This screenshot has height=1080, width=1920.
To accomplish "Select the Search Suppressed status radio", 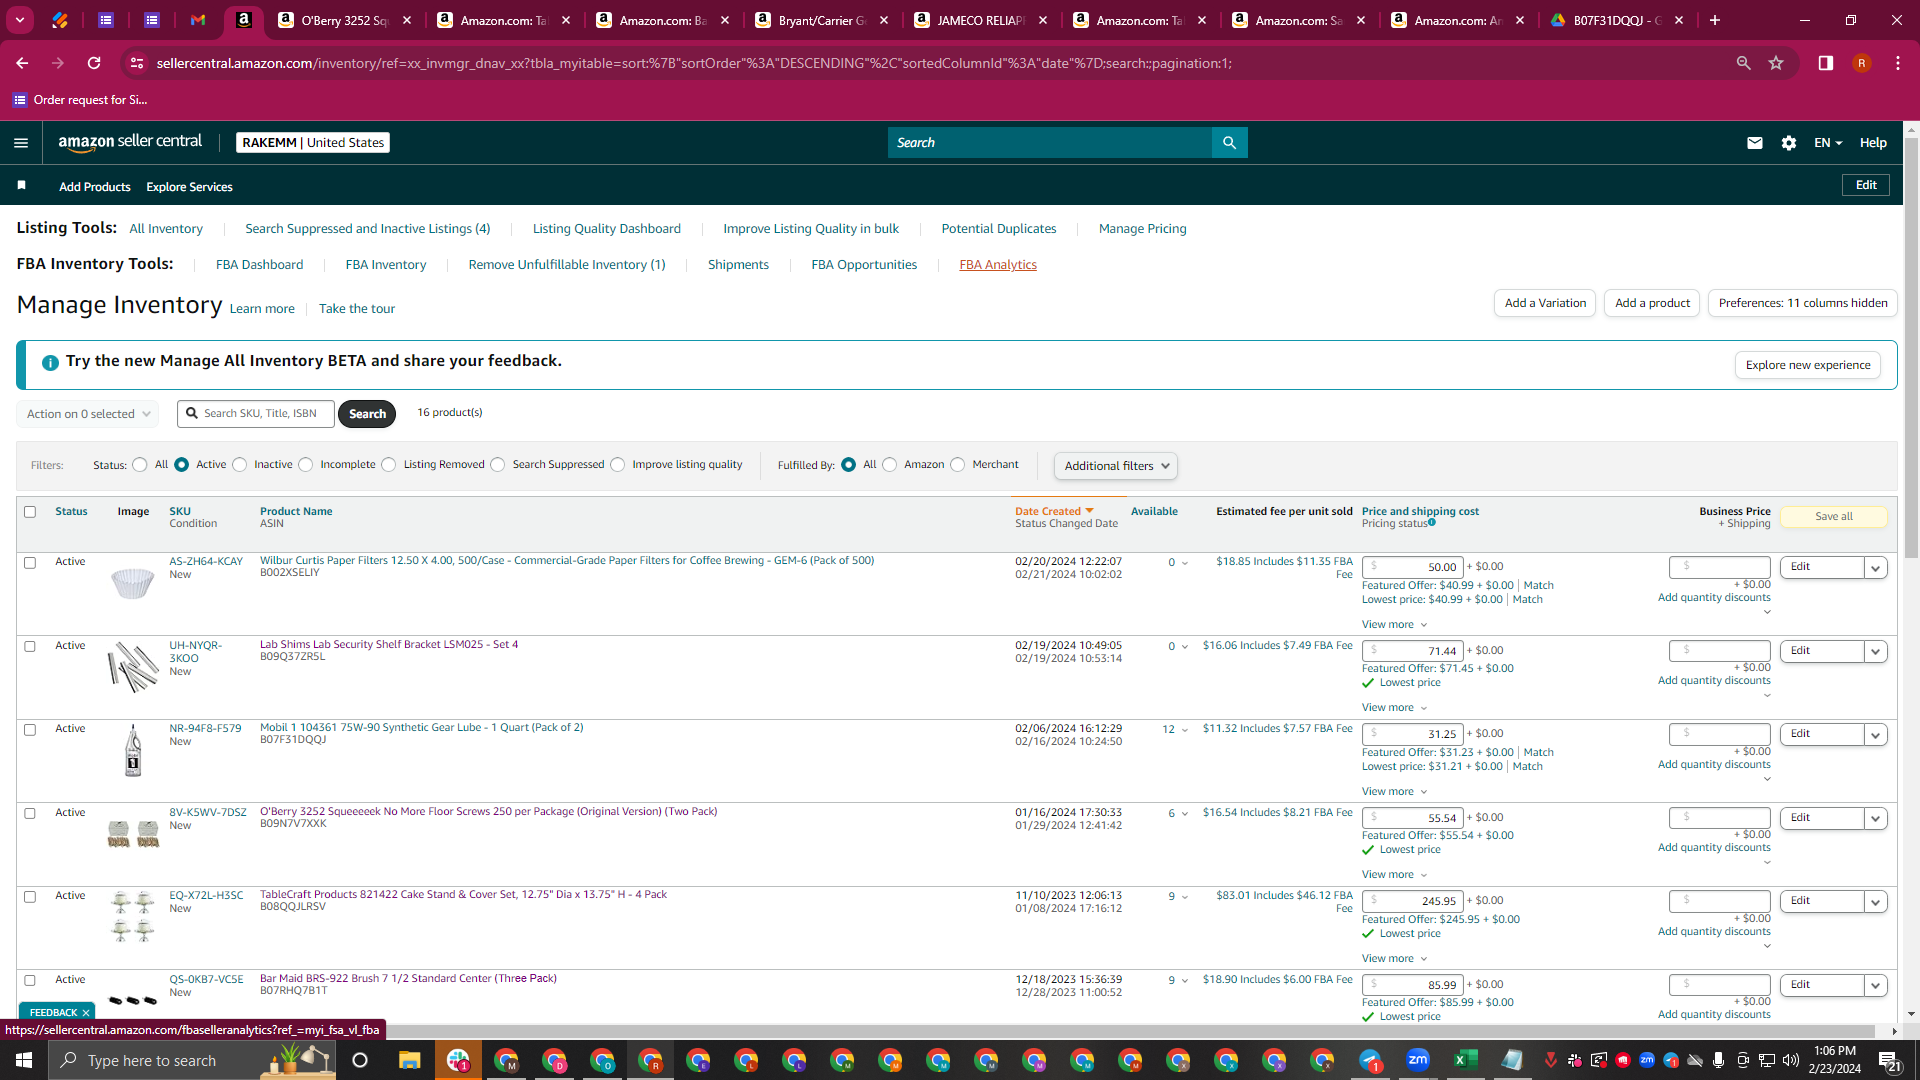I will pyautogui.click(x=498, y=465).
